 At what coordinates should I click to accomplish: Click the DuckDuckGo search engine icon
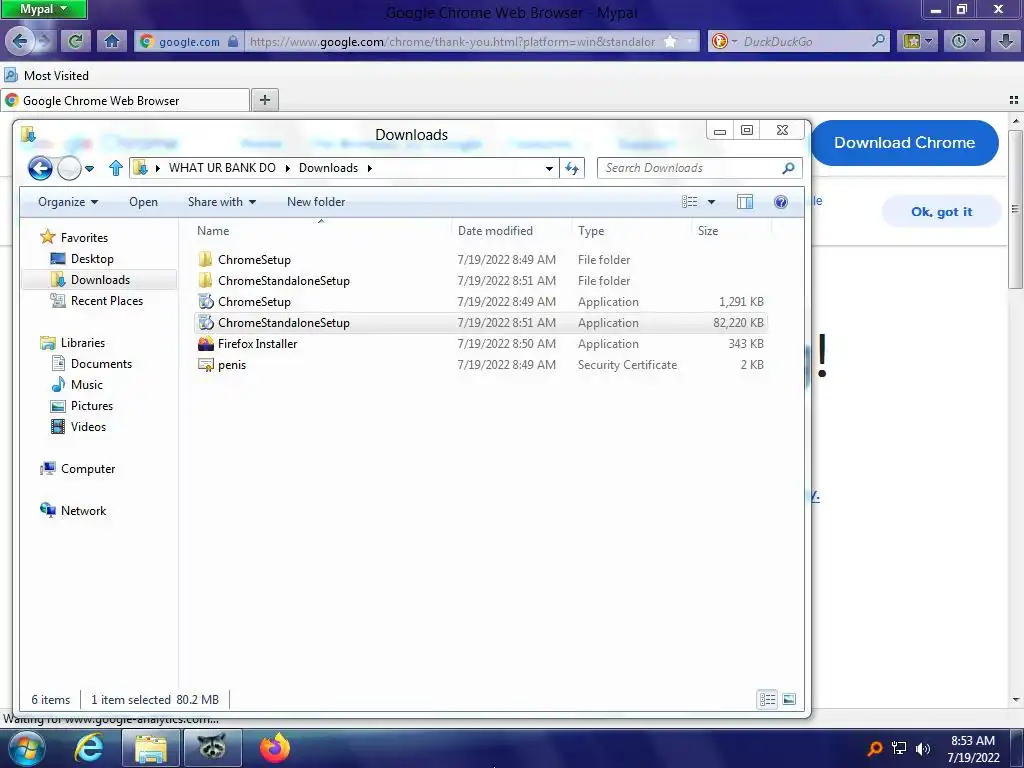(720, 41)
